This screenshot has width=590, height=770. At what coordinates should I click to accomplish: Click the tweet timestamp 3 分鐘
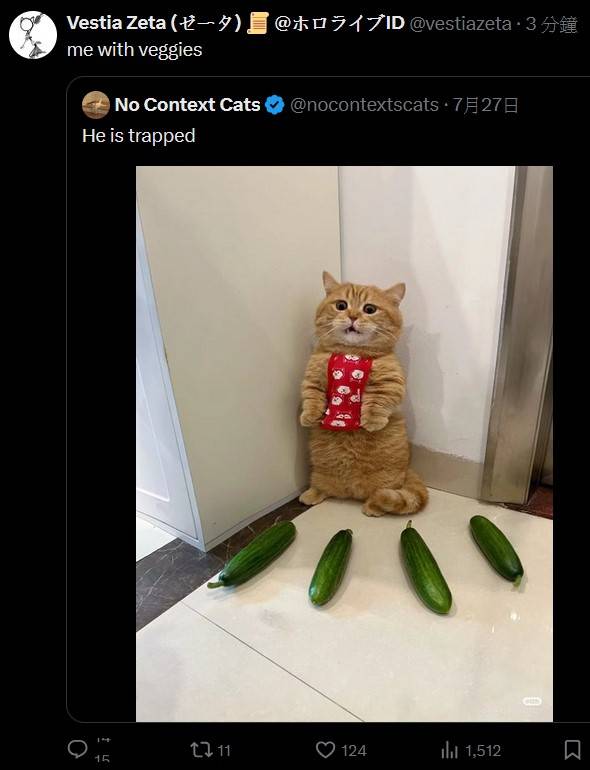[x=552, y=24]
